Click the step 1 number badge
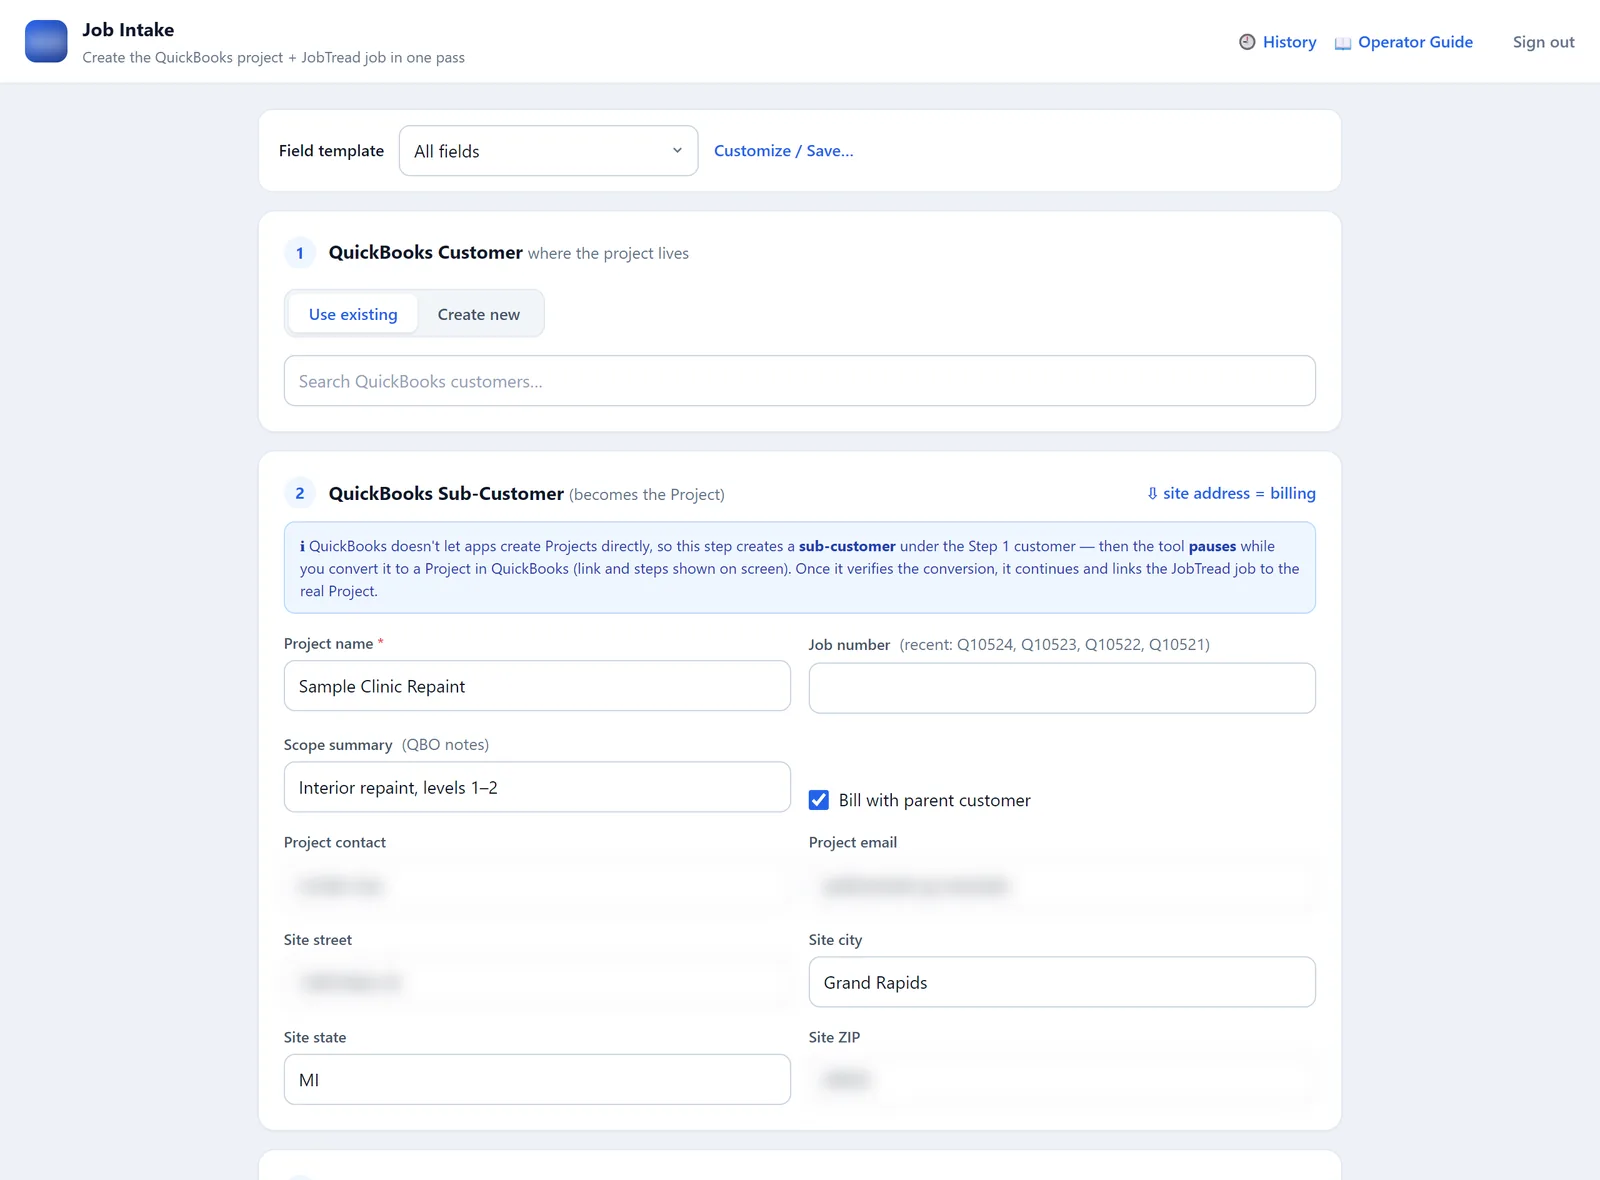Screen dimensions: 1600x1180 [x=300, y=253]
